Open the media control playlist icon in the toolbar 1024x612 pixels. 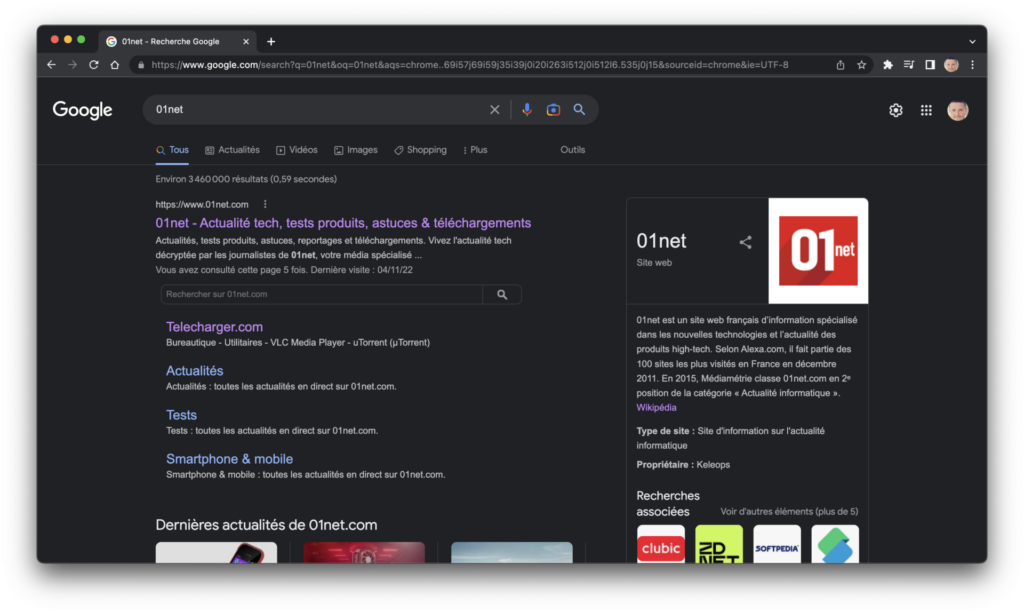coord(908,65)
